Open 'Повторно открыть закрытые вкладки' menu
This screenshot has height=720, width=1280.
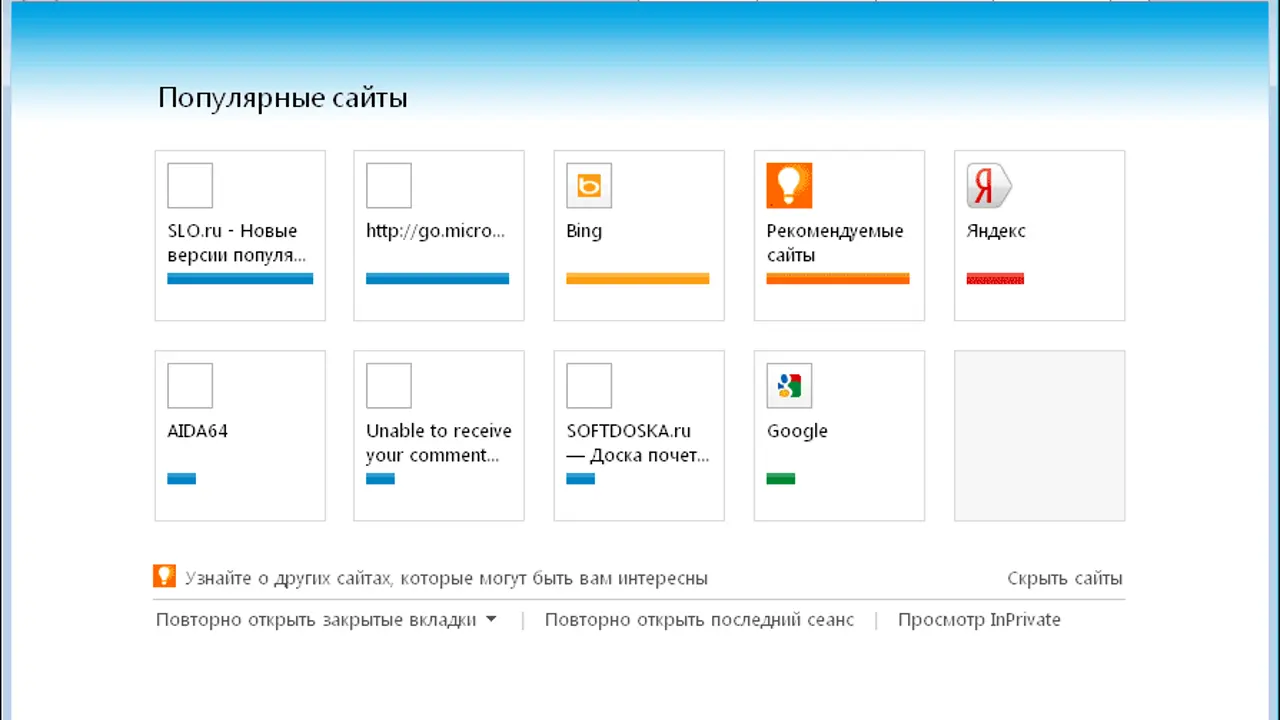(316, 620)
